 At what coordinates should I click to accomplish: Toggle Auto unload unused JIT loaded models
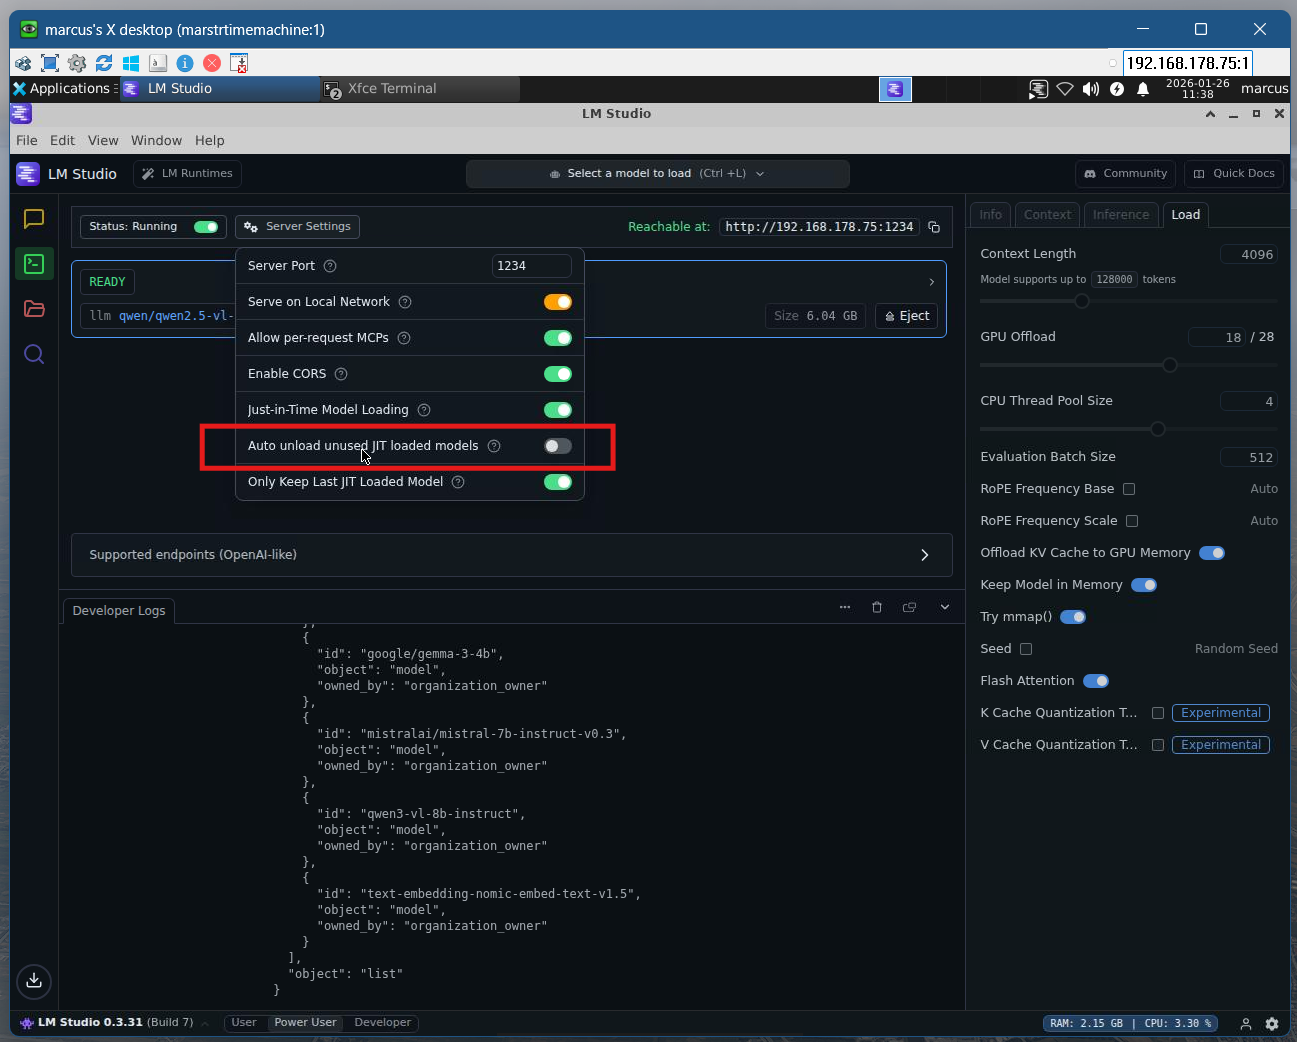(x=557, y=446)
